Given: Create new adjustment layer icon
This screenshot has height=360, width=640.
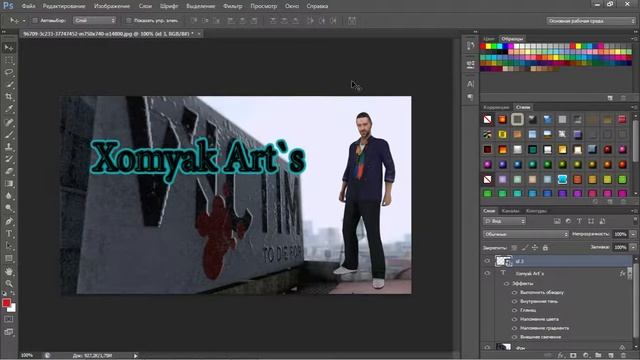Looking at the screenshot, I should coord(586,356).
